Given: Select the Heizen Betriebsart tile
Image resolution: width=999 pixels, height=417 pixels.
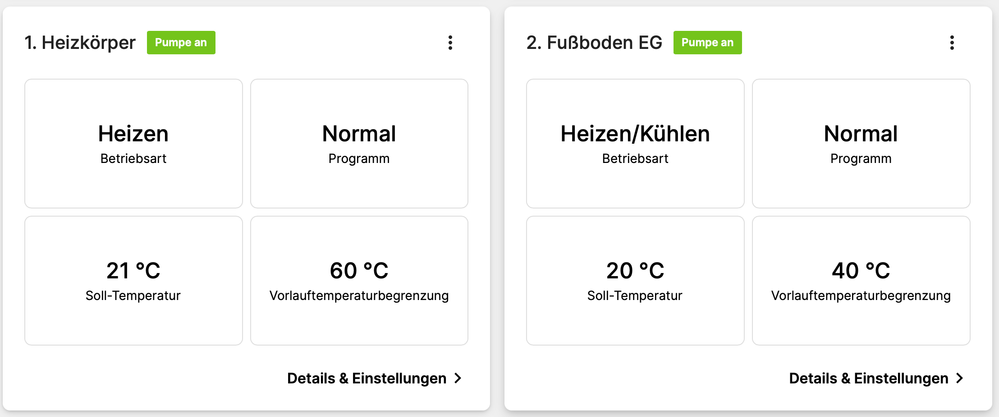Looking at the screenshot, I should 133,143.
